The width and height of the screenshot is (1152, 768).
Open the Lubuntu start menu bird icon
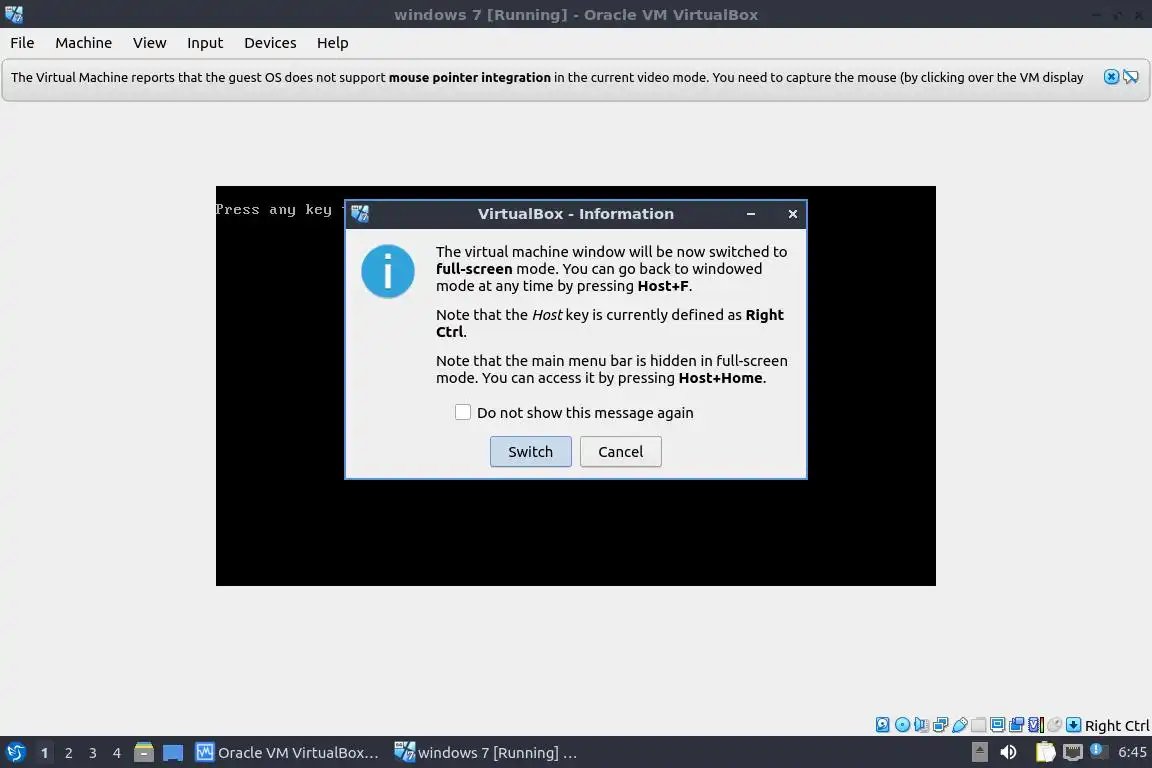tap(15, 753)
